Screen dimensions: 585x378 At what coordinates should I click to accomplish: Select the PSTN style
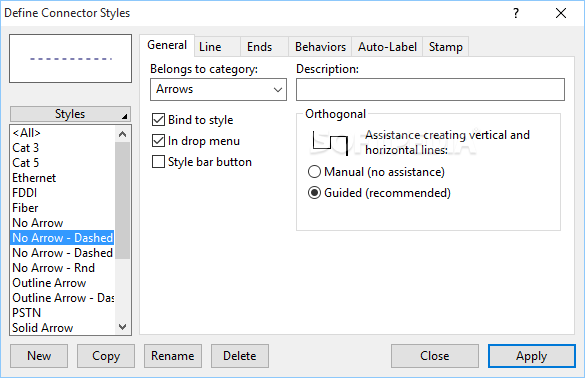(x=62, y=313)
